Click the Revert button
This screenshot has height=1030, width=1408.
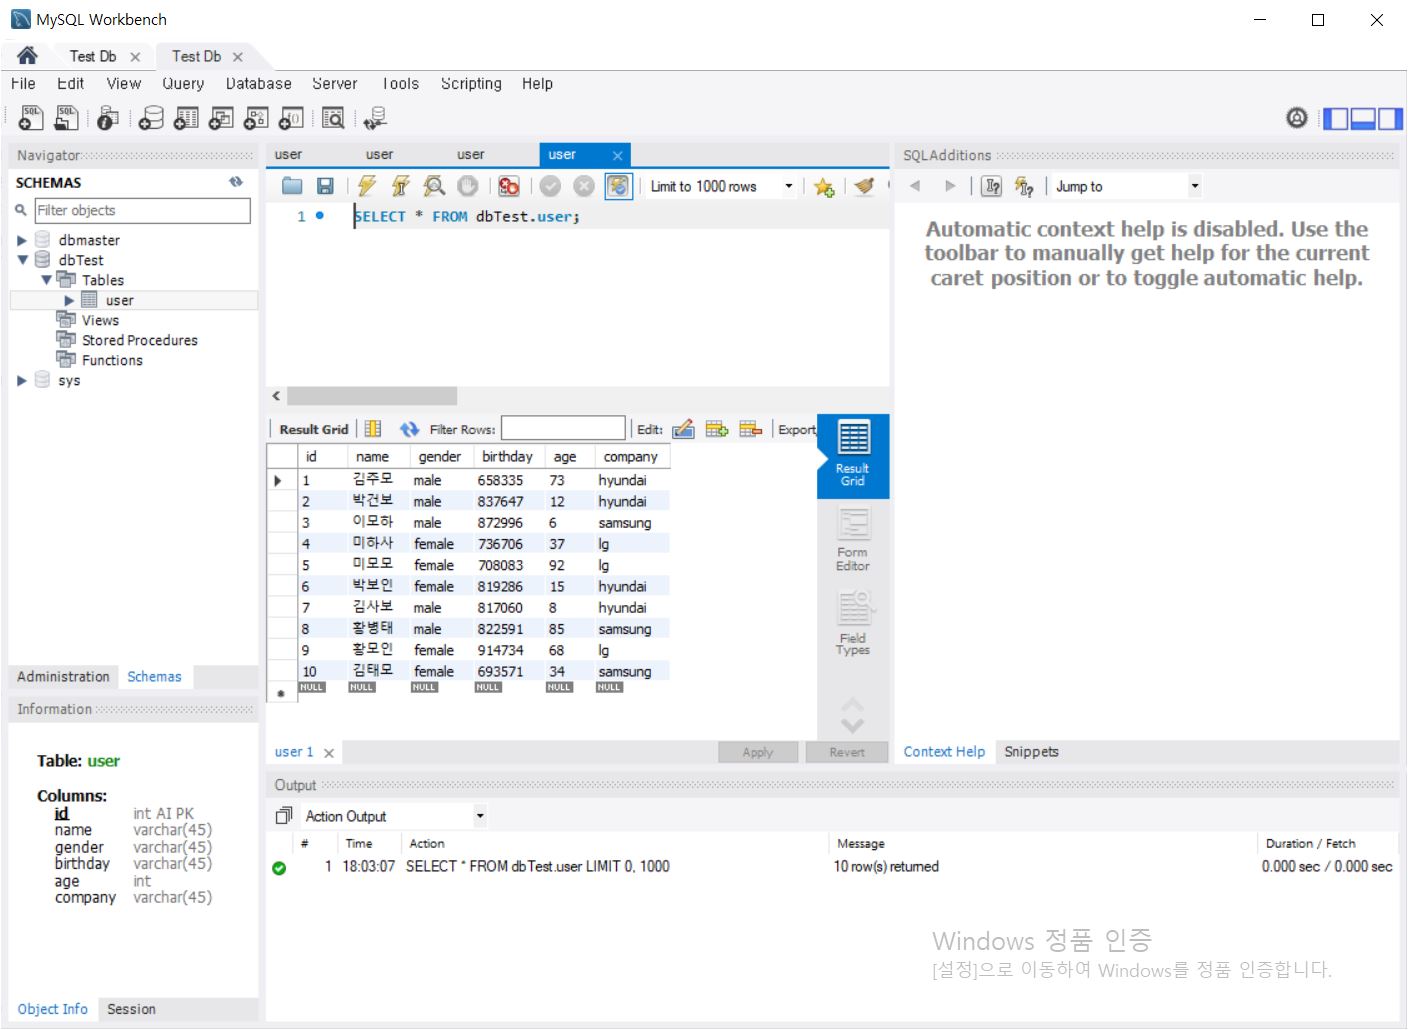click(x=847, y=752)
